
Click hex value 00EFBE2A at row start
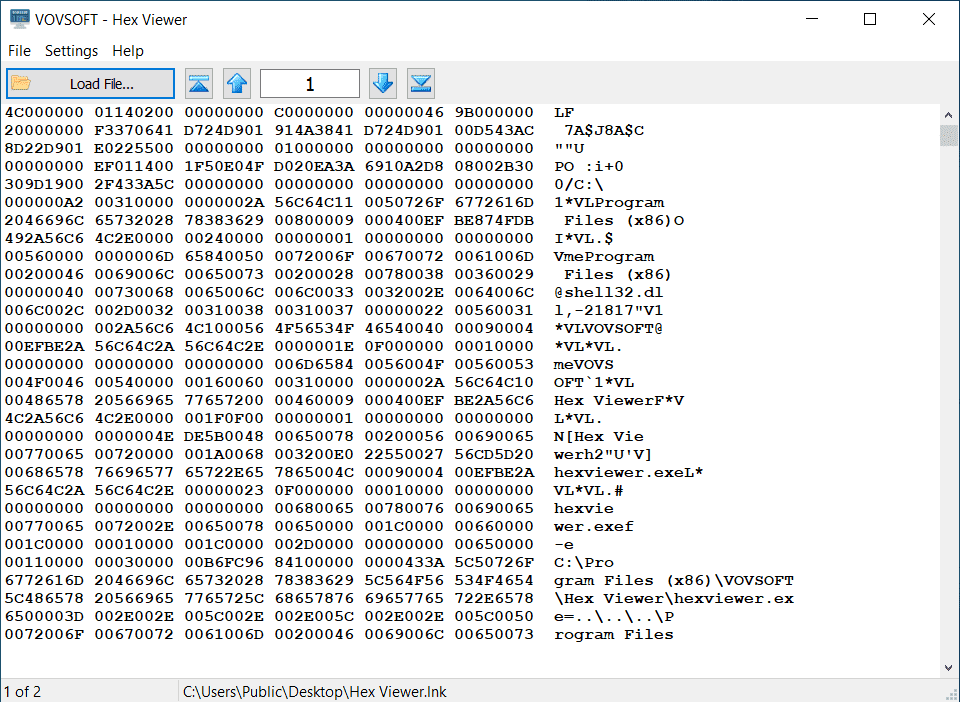44,346
